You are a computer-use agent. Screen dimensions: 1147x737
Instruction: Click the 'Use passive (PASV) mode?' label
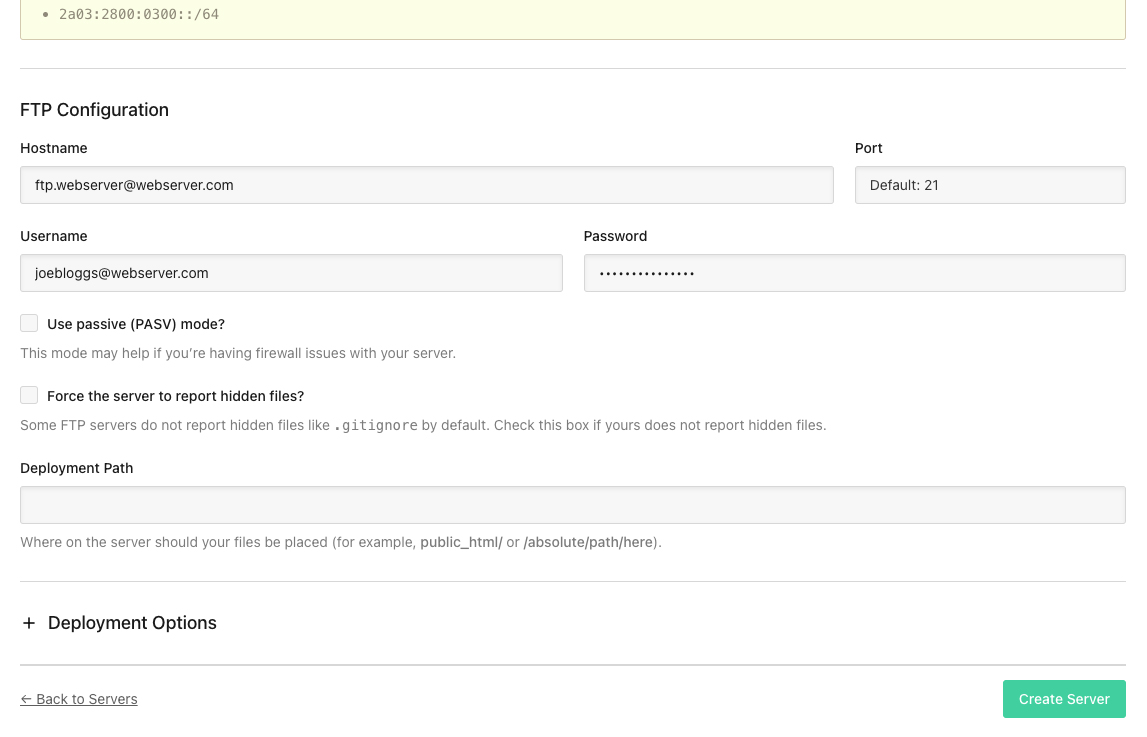136,324
